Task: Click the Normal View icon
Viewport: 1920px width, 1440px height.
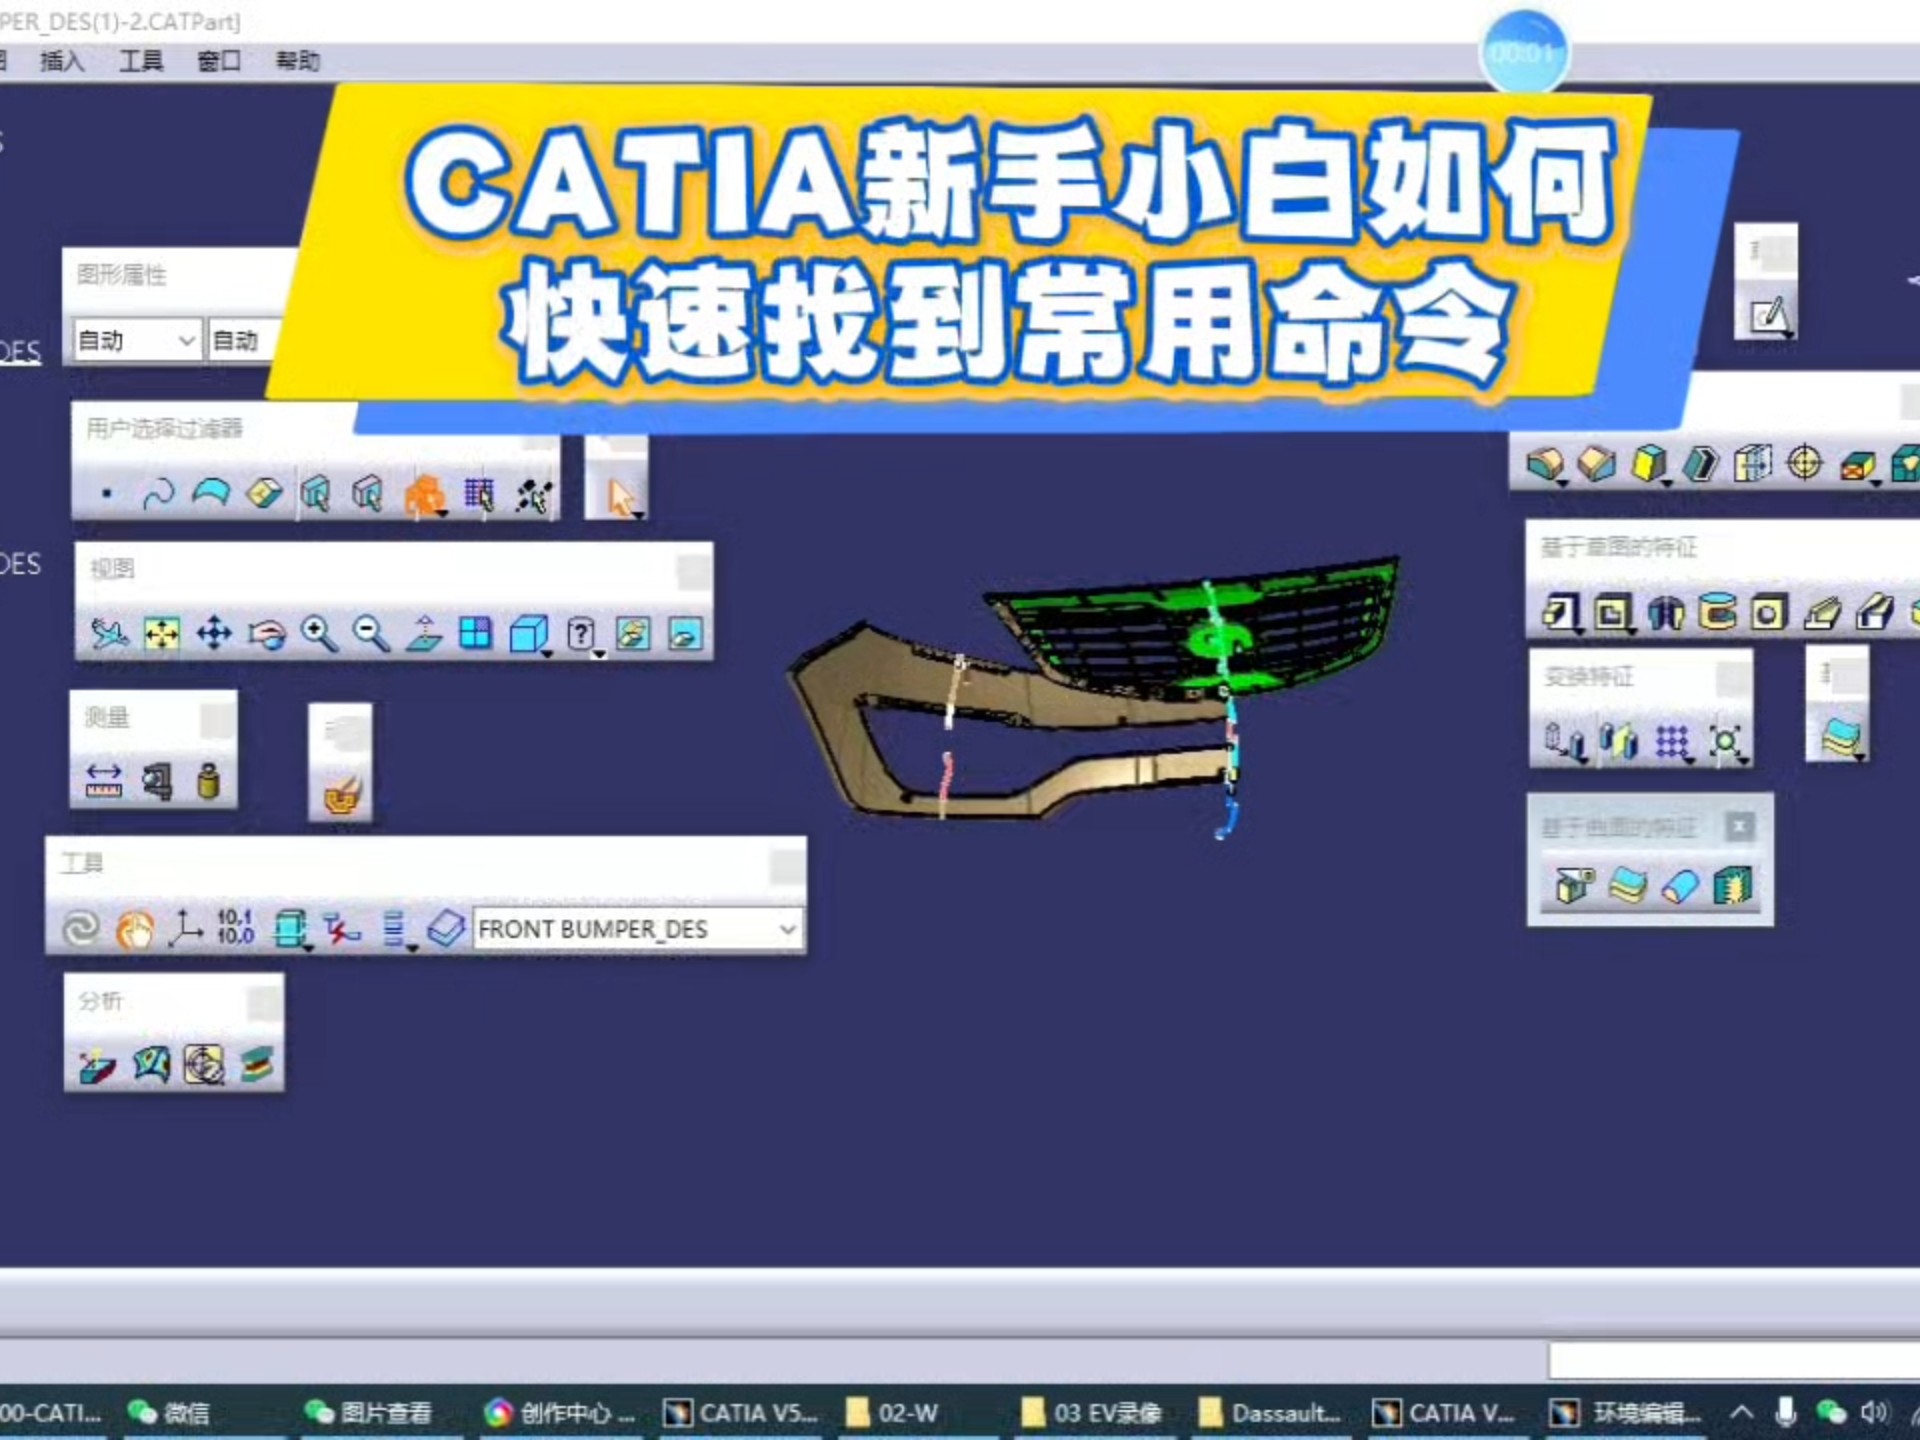Action: point(424,633)
